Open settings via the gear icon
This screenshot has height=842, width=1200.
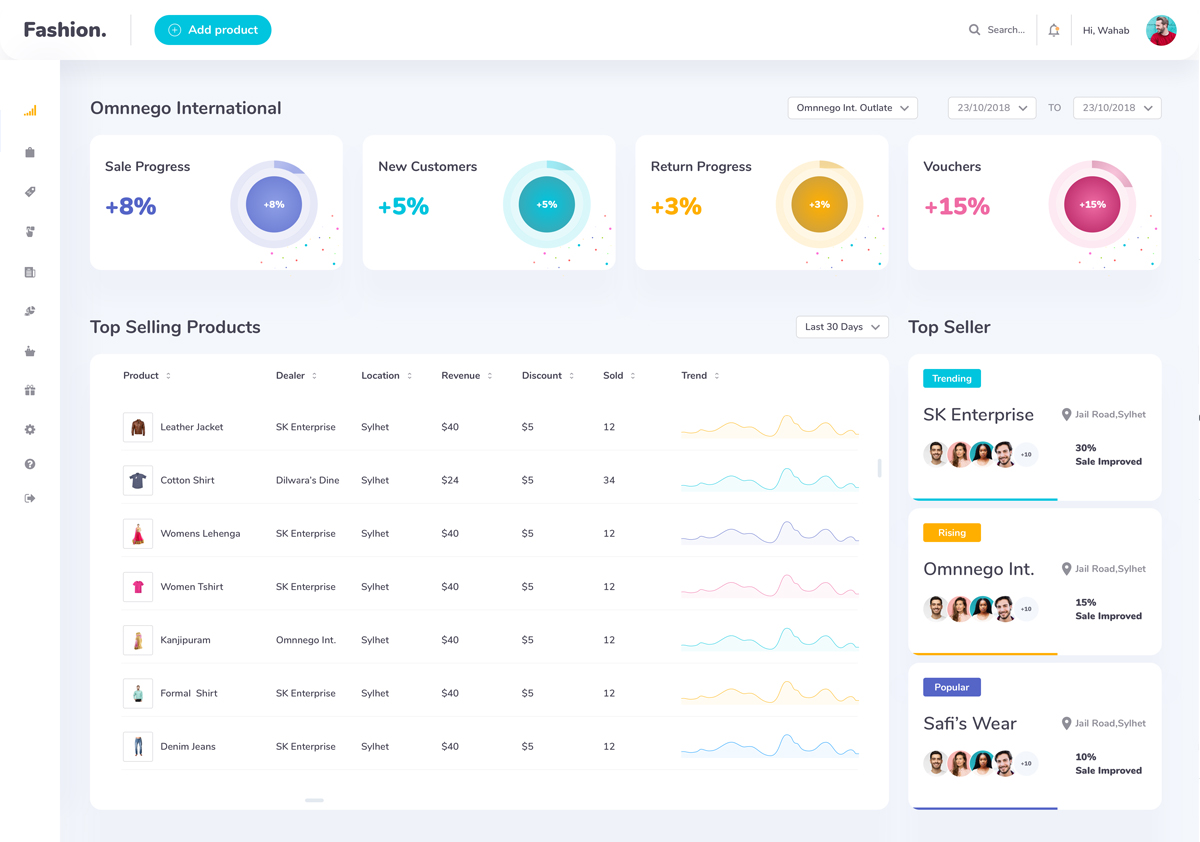point(29,430)
